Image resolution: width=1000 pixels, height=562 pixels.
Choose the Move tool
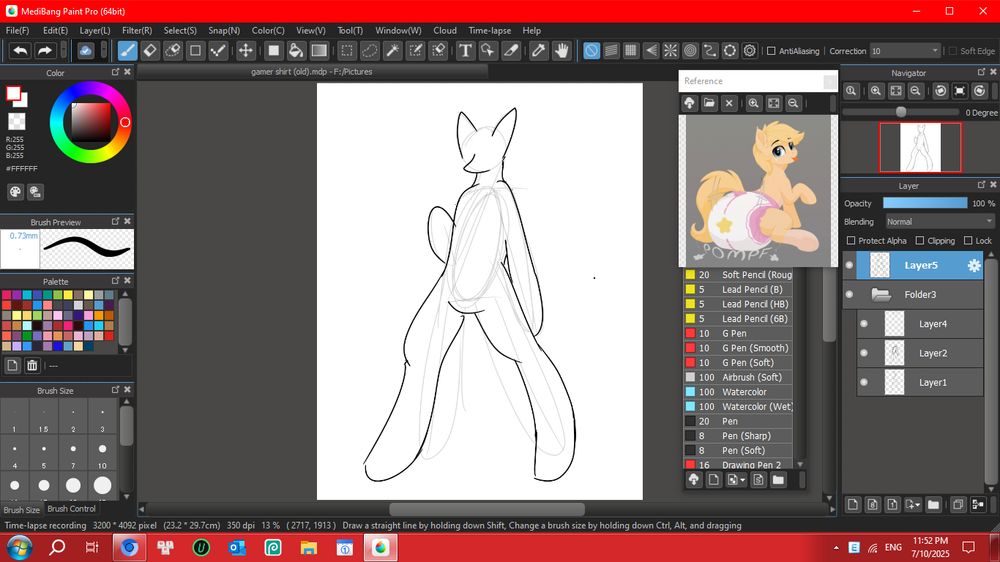[x=246, y=50]
